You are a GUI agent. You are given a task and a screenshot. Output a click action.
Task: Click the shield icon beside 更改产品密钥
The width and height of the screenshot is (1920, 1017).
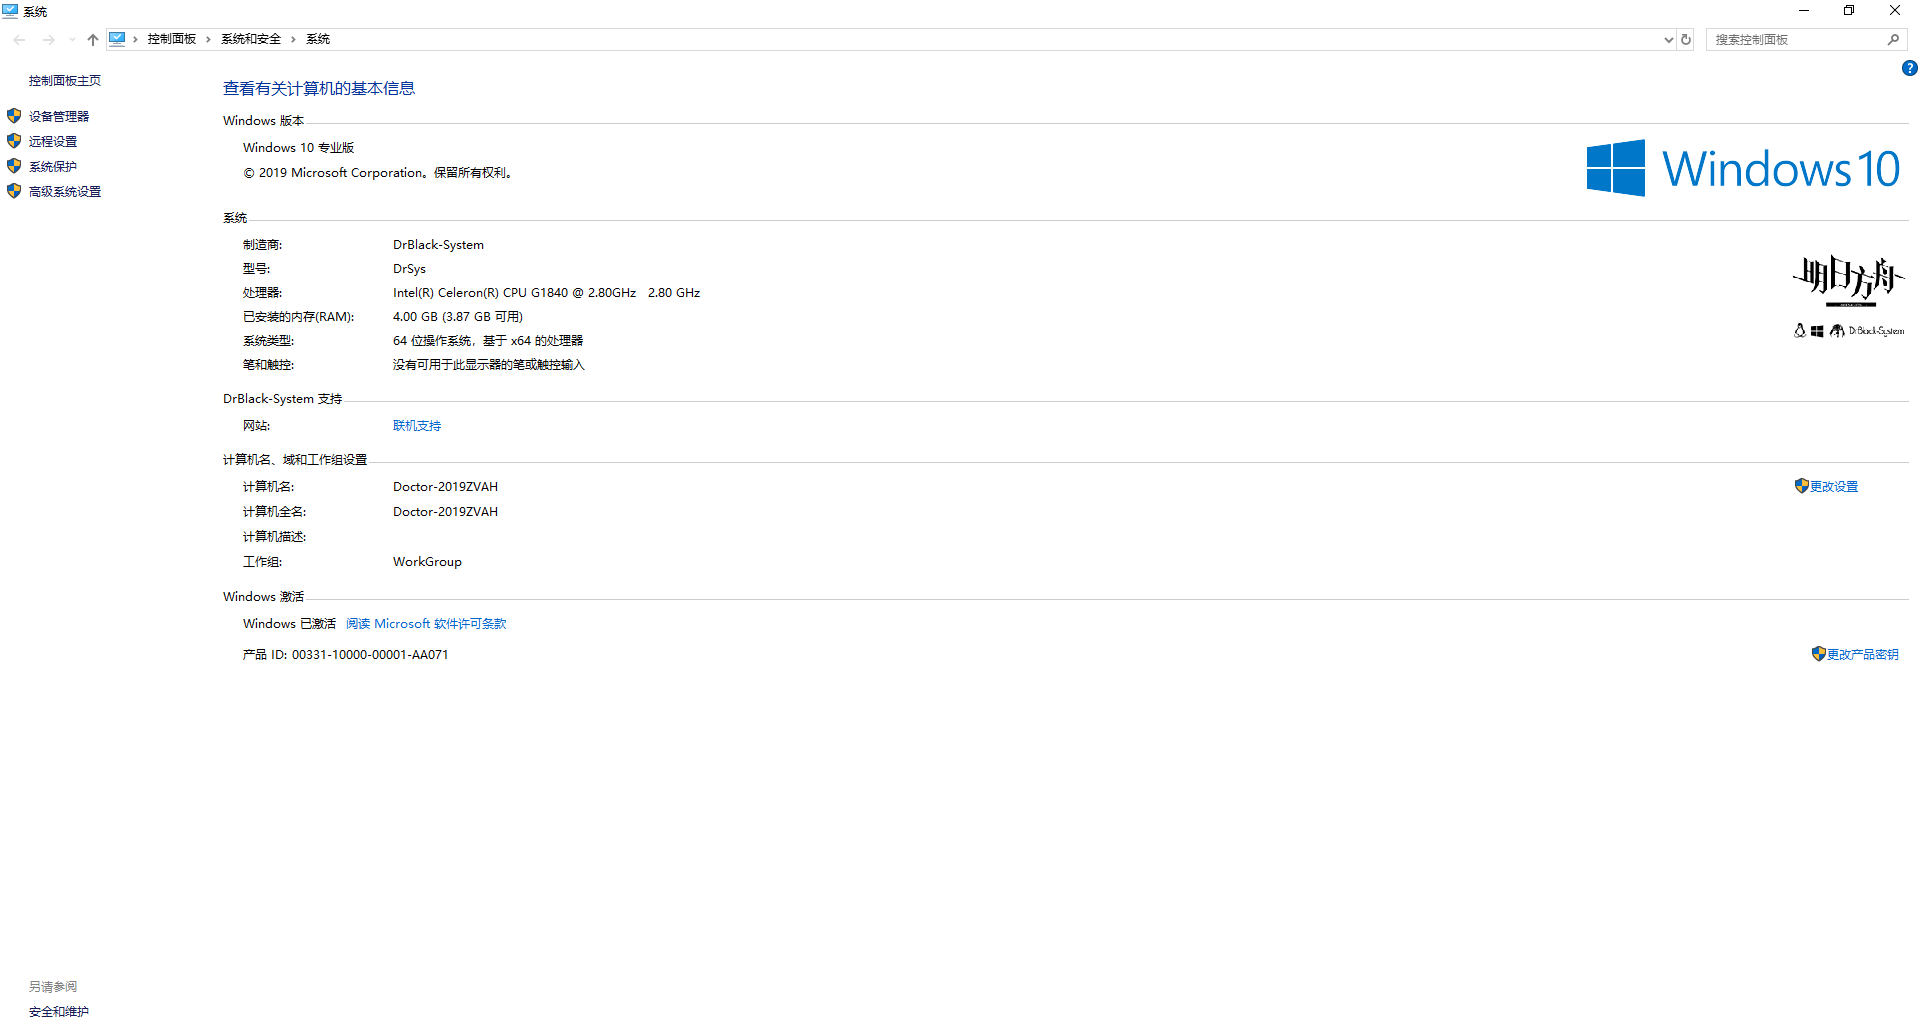coord(1819,654)
